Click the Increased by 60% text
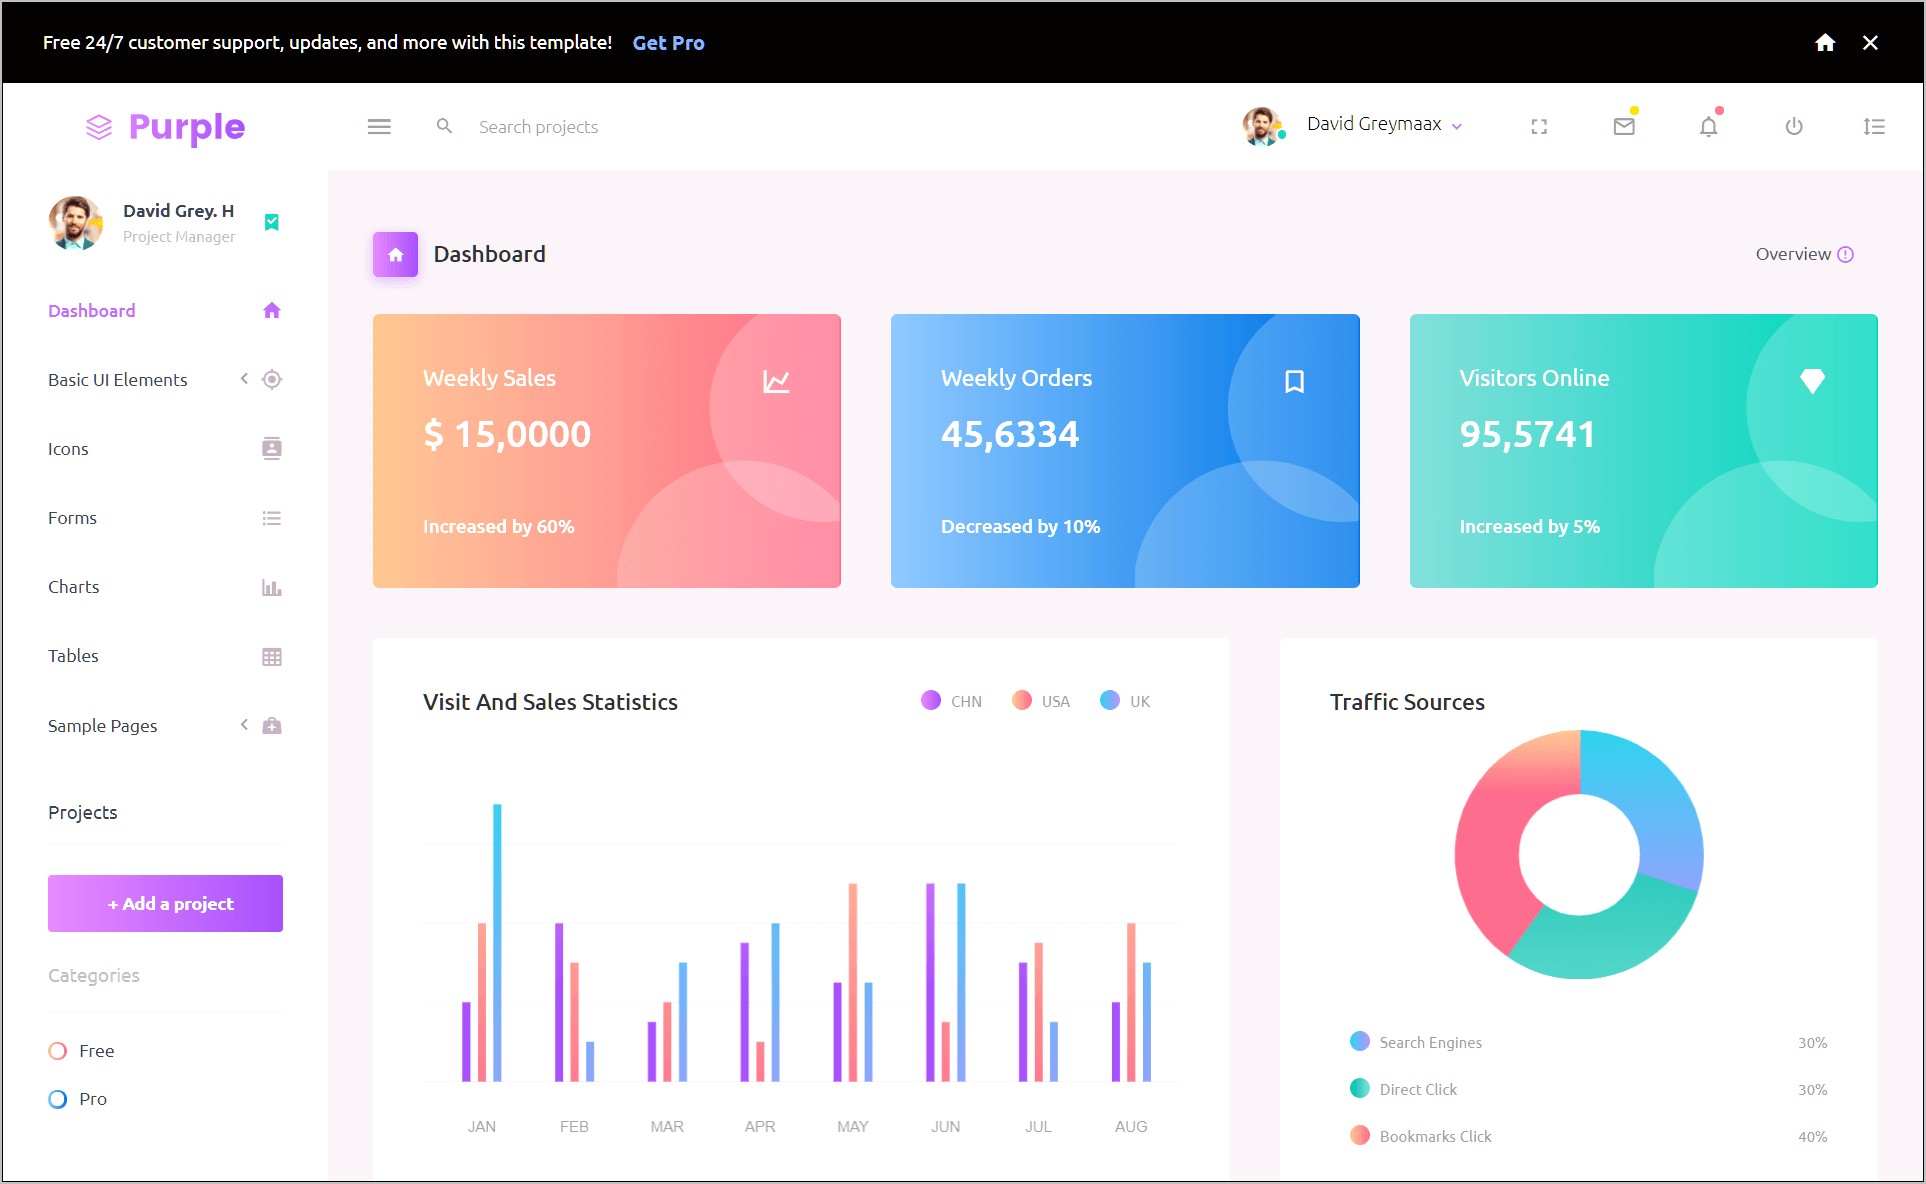Viewport: 1926px width, 1184px height. point(498,527)
